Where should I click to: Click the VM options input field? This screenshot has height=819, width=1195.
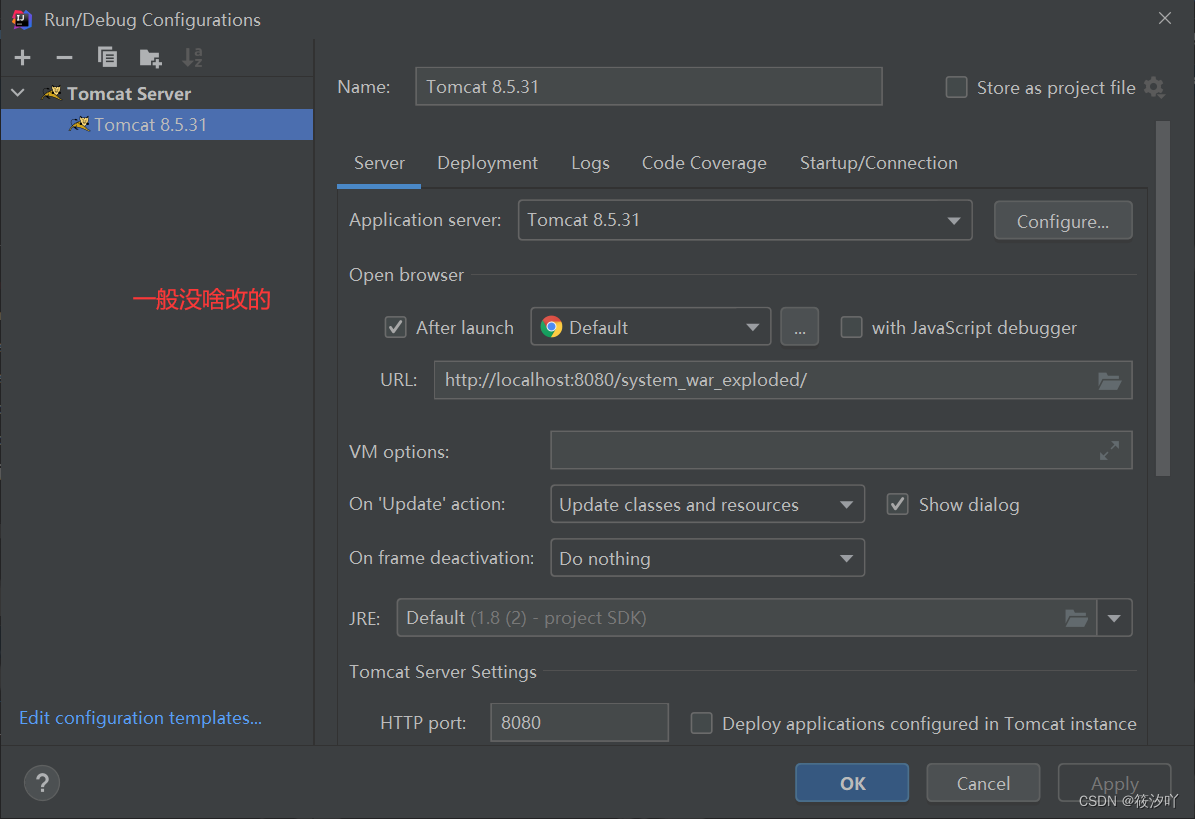tap(841, 450)
